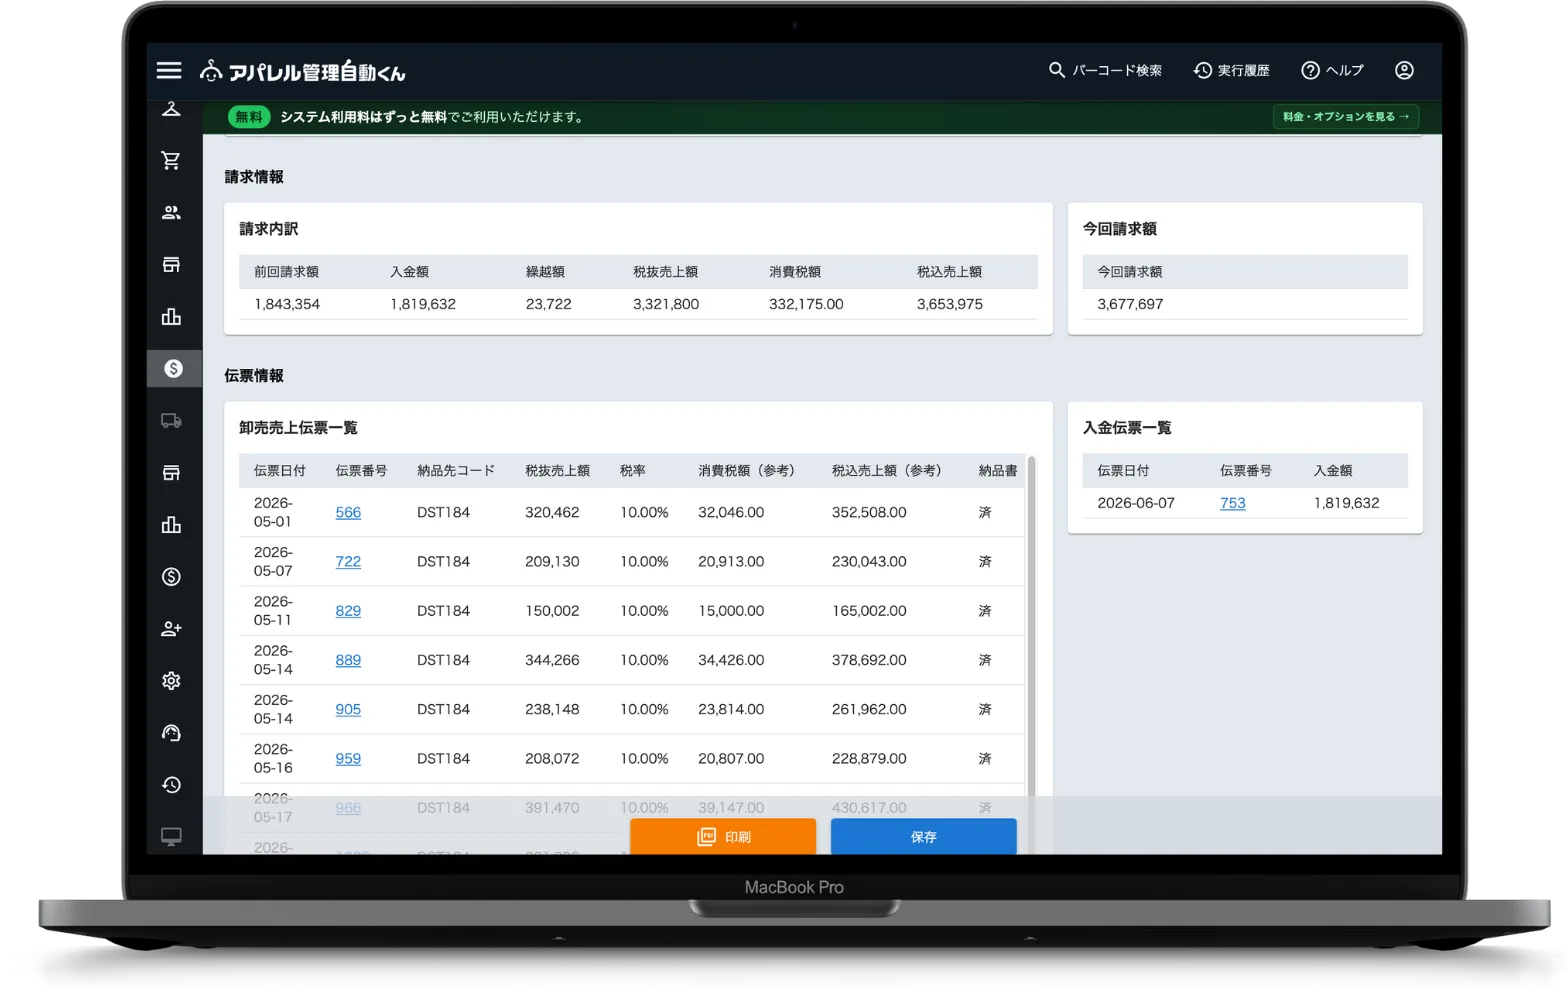This screenshot has width=1568, height=991.
Task: Click the history clock sidebar icon
Action: [171, 785]
